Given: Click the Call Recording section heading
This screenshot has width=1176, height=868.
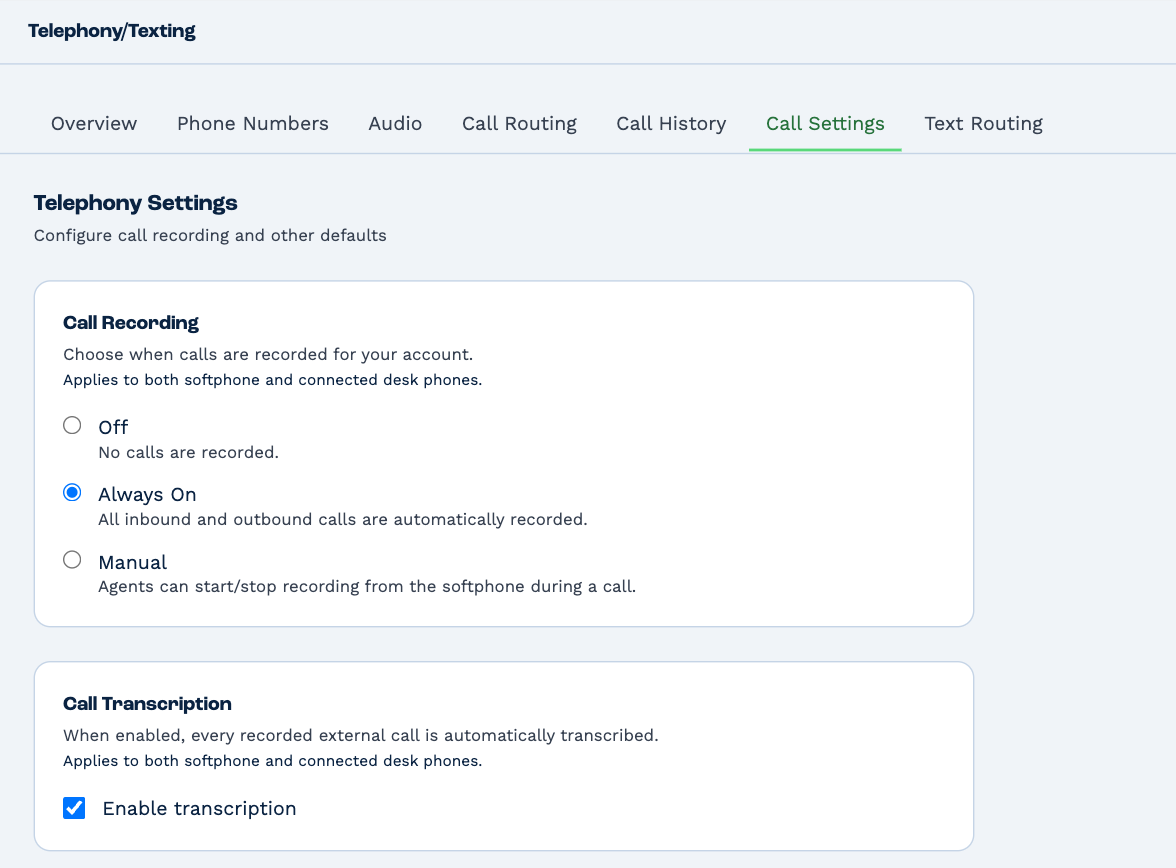Looking at the screenshot, I should tap(130, 323).
